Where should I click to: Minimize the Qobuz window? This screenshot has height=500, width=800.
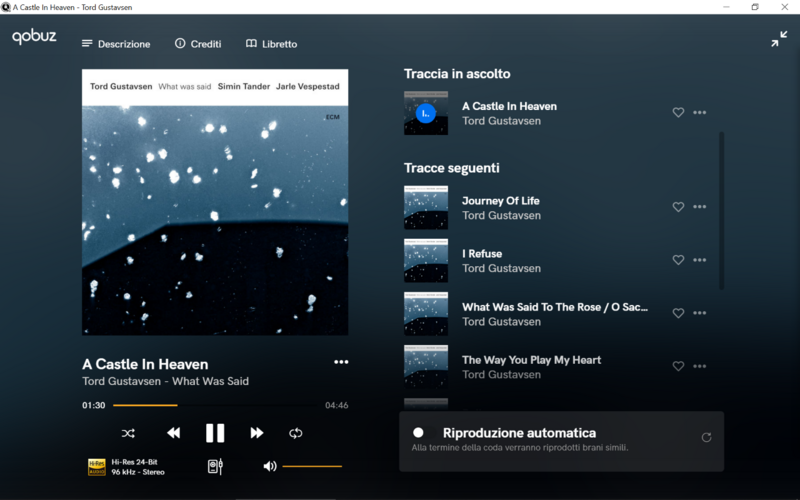pos(726,7)
